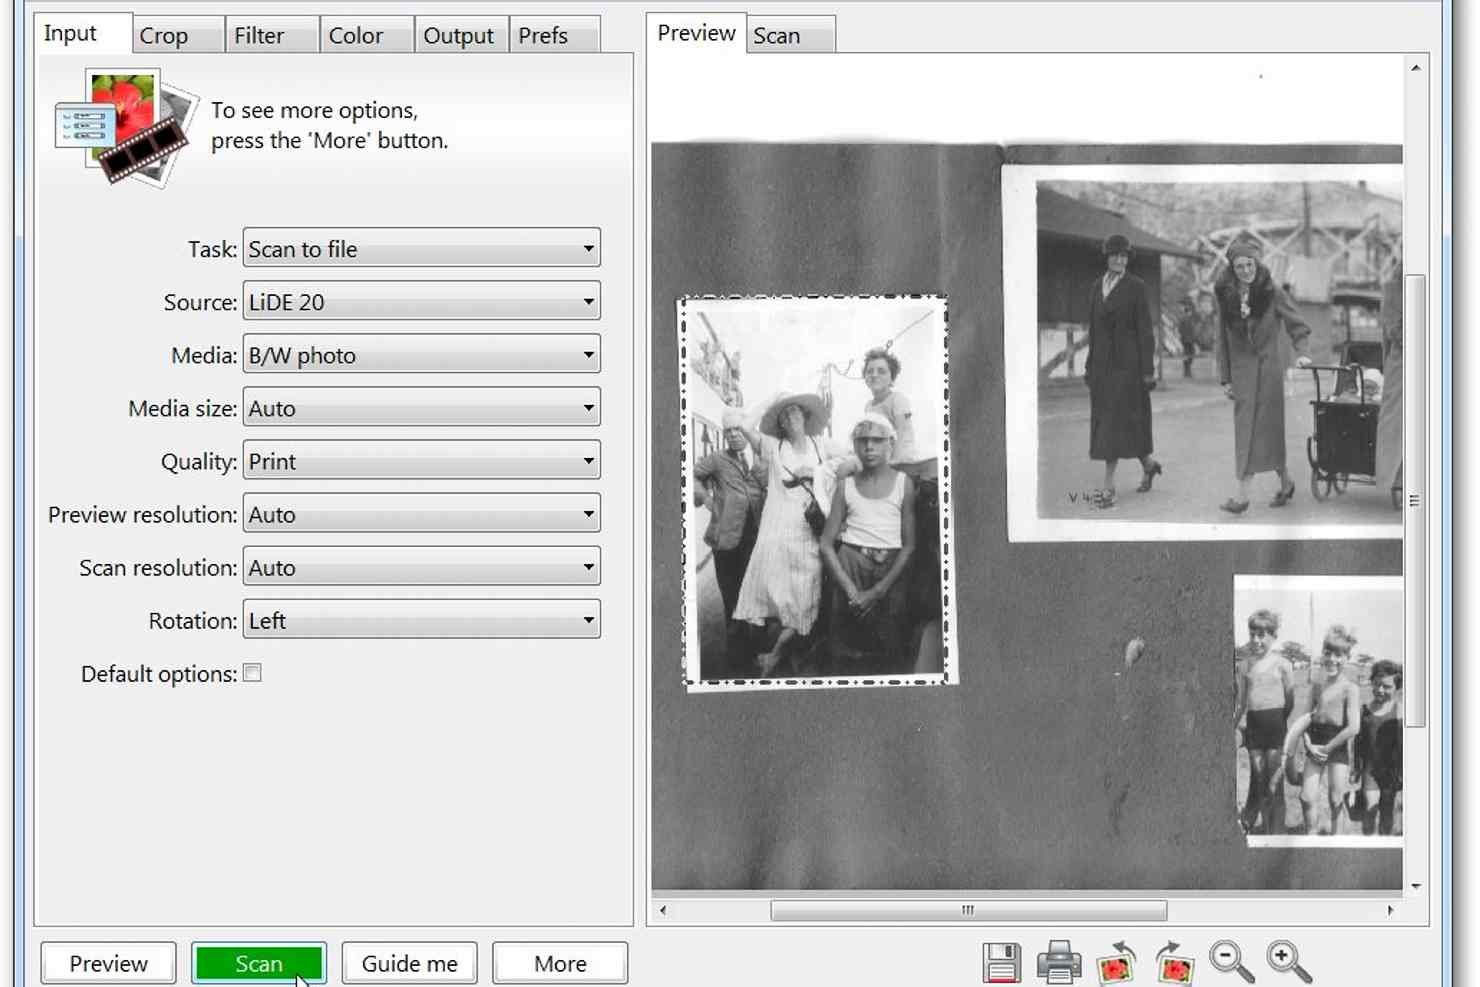Click the photo of two women walking
This screenshot has height=987, width=1480.
(1205, 352)
